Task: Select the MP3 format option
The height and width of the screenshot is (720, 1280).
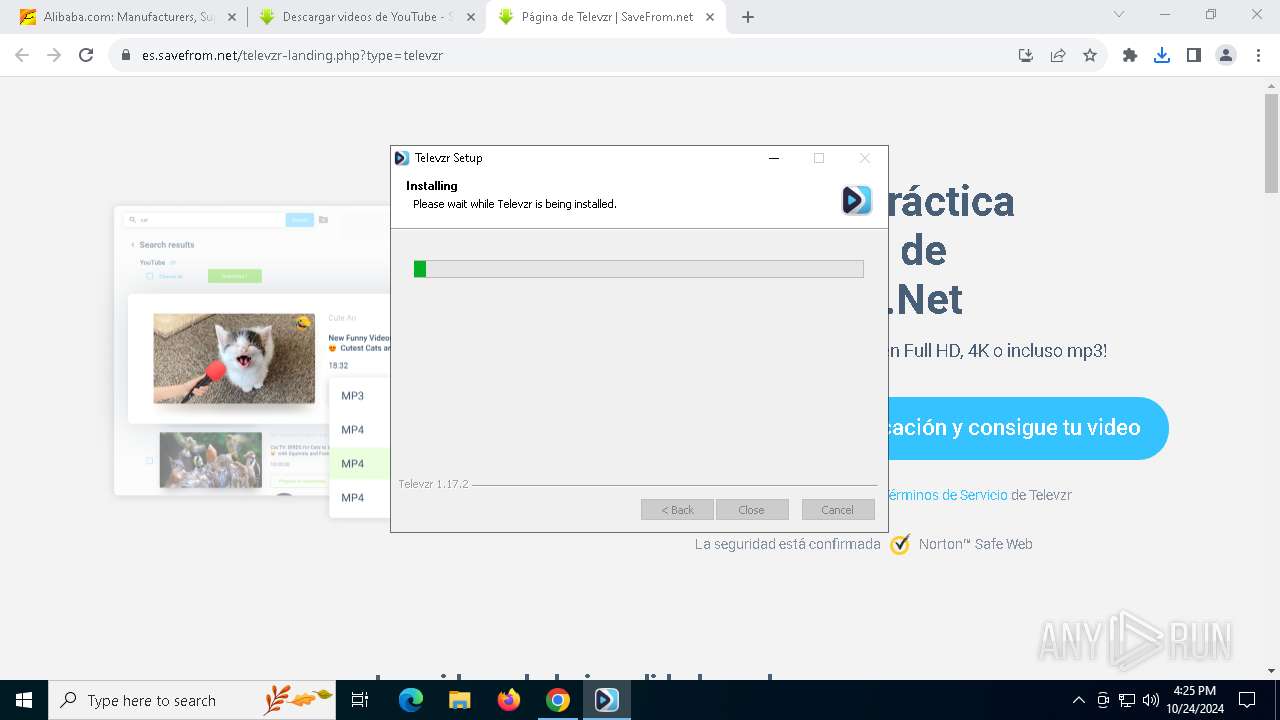Action: [x=353, y=396]
